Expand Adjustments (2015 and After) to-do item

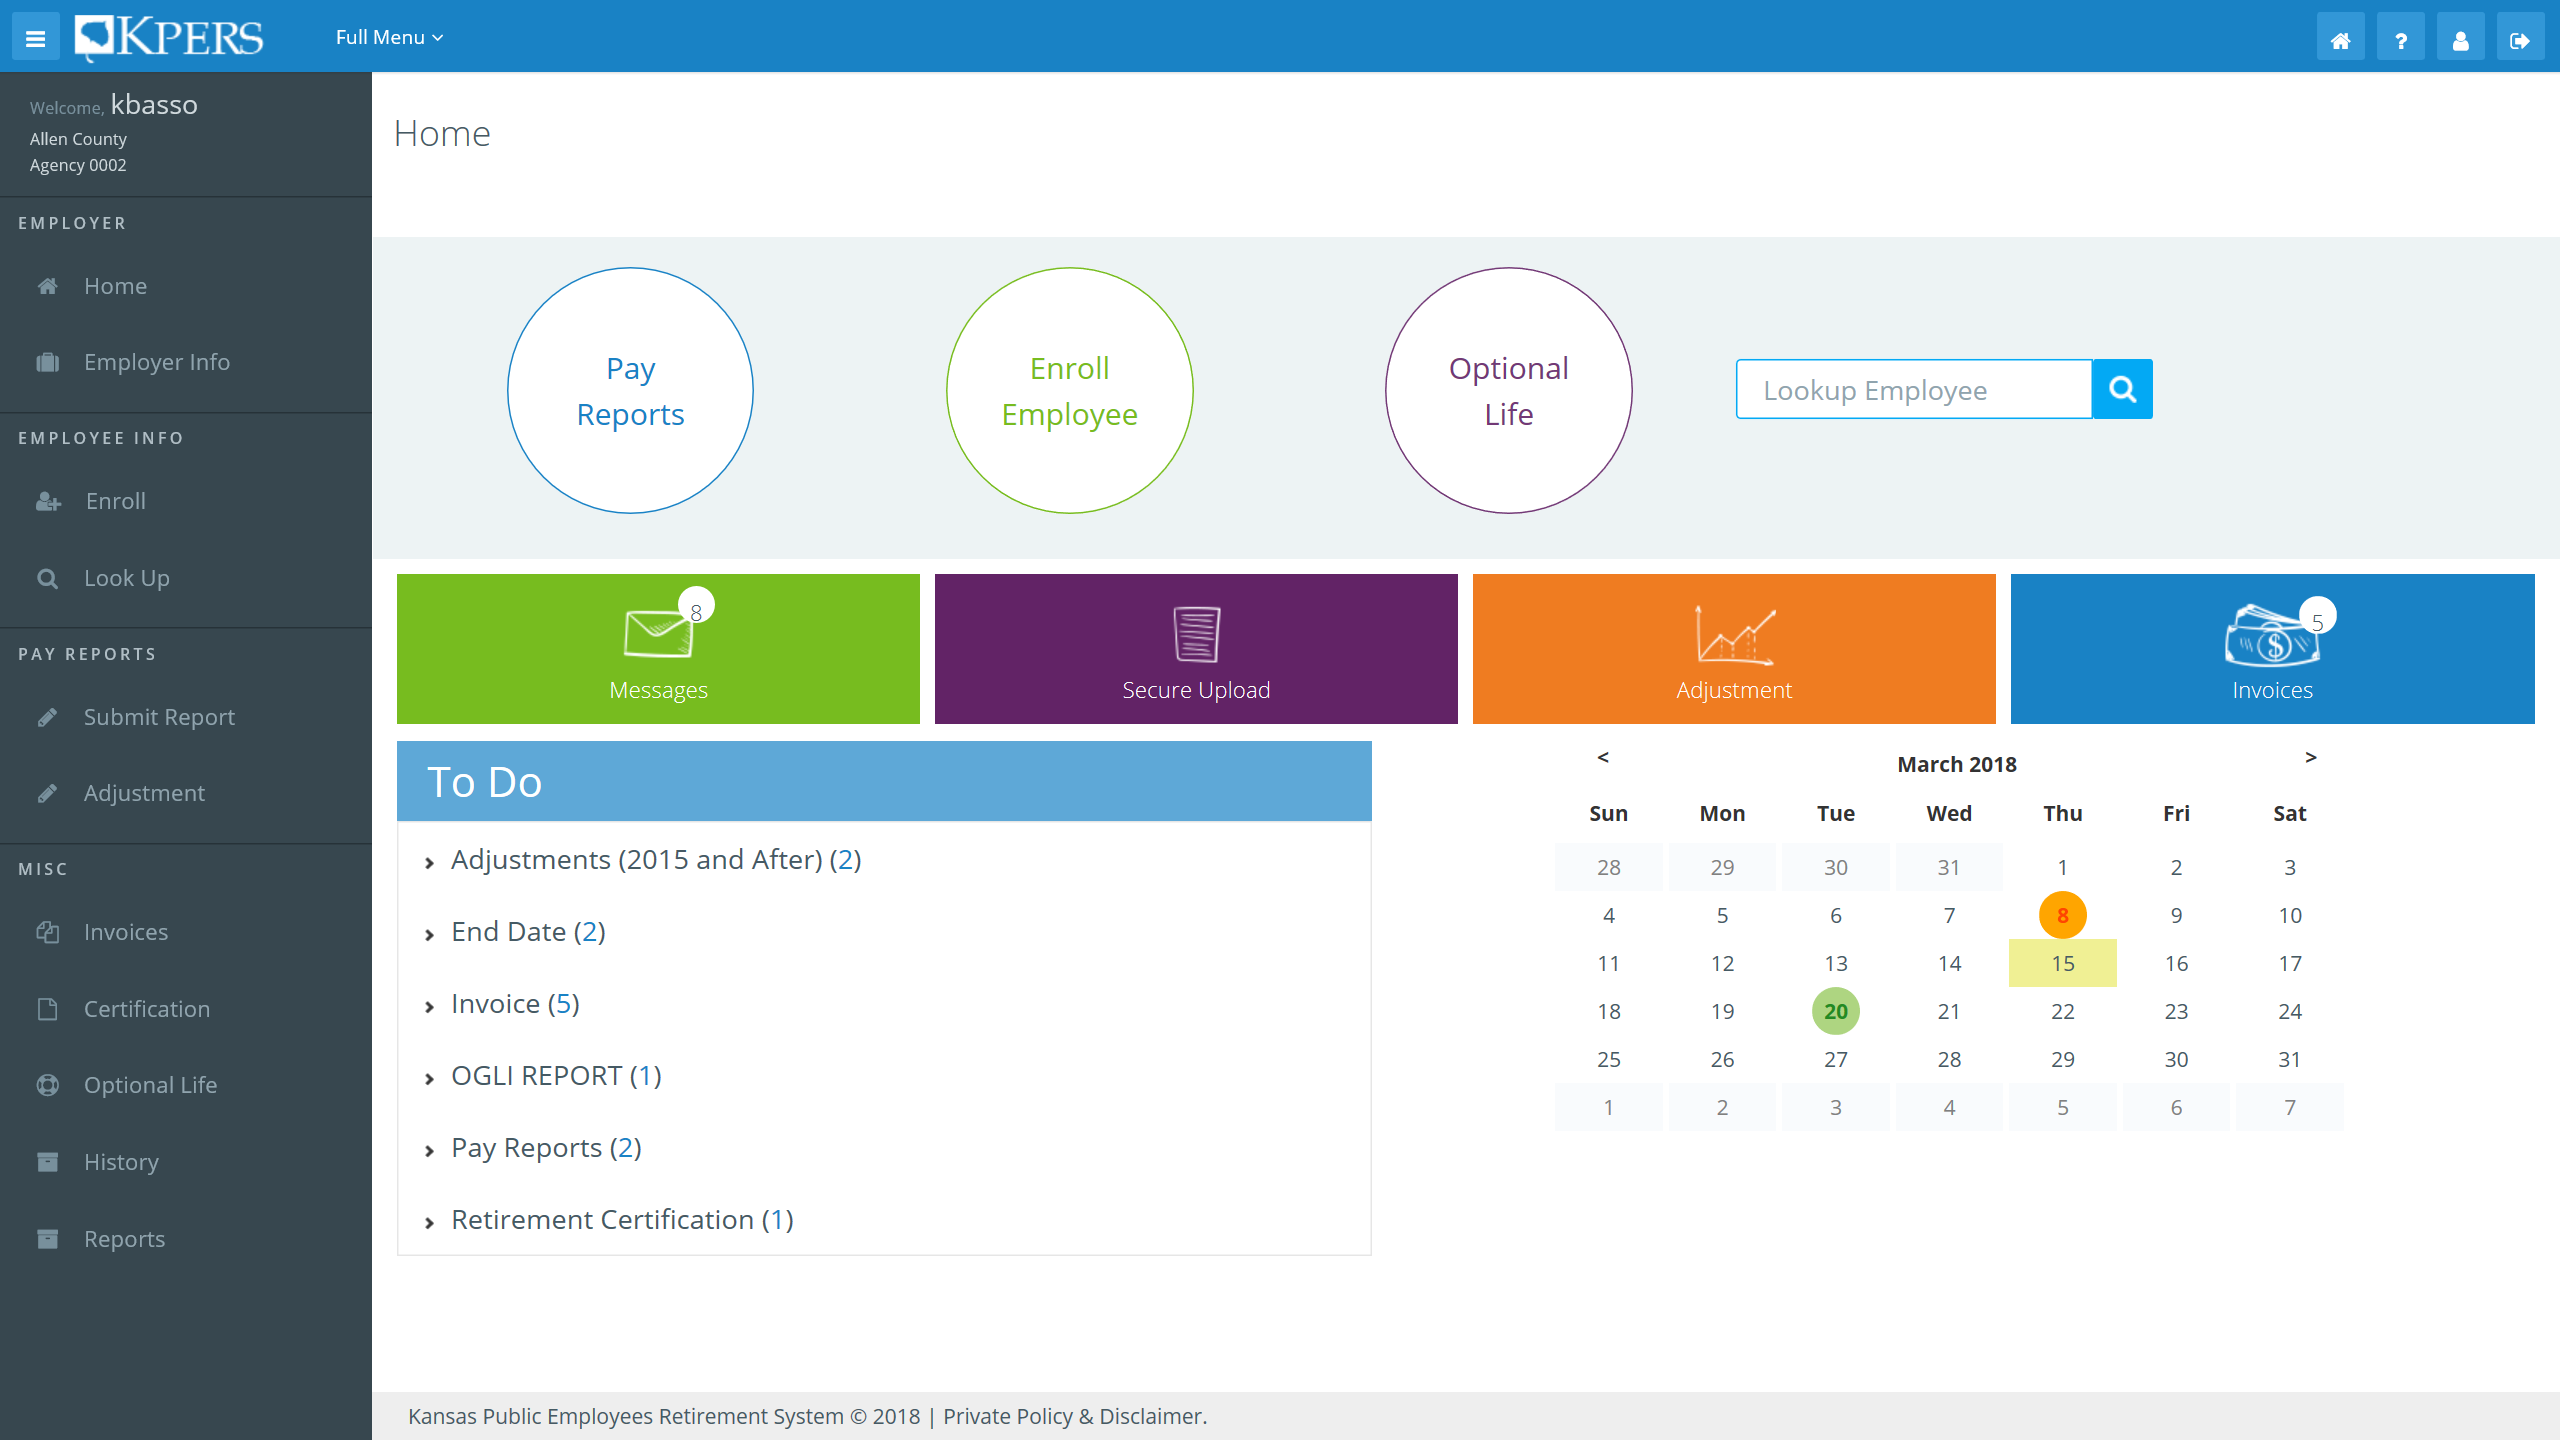656,860
